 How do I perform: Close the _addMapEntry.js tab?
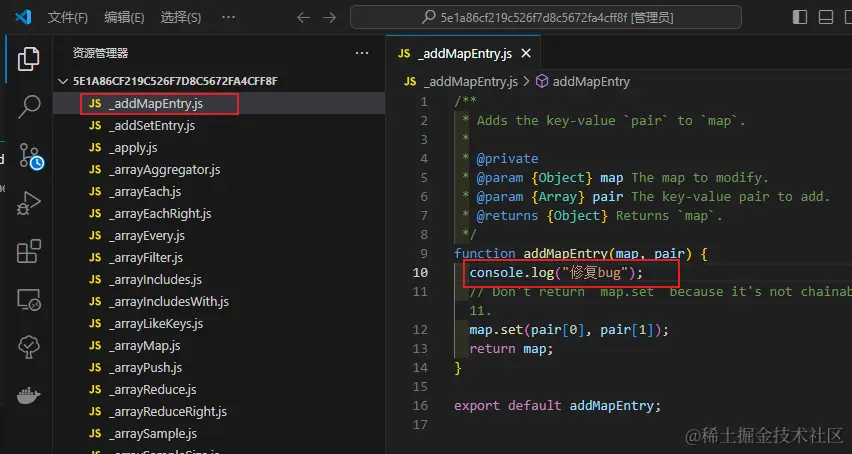coord(526,54)
